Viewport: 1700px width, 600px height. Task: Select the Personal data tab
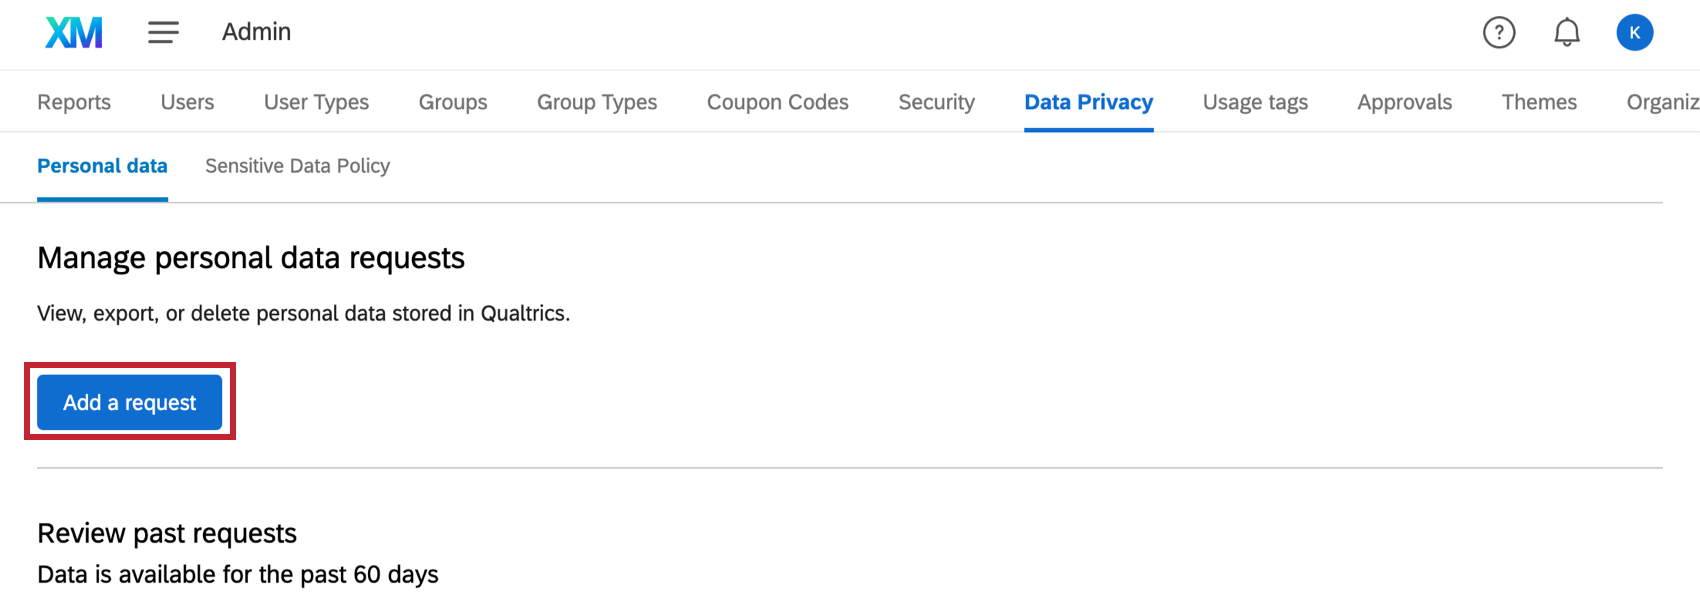tap(102, 166)
